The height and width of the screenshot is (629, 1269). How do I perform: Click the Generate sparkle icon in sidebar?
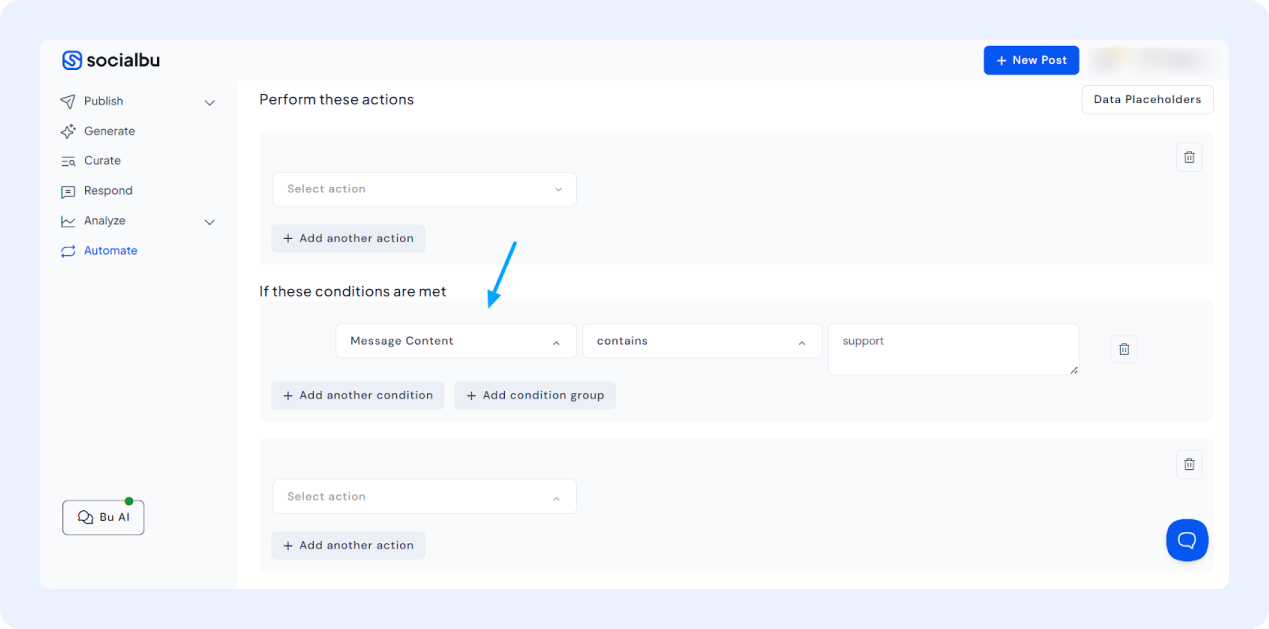click(68, 131)
